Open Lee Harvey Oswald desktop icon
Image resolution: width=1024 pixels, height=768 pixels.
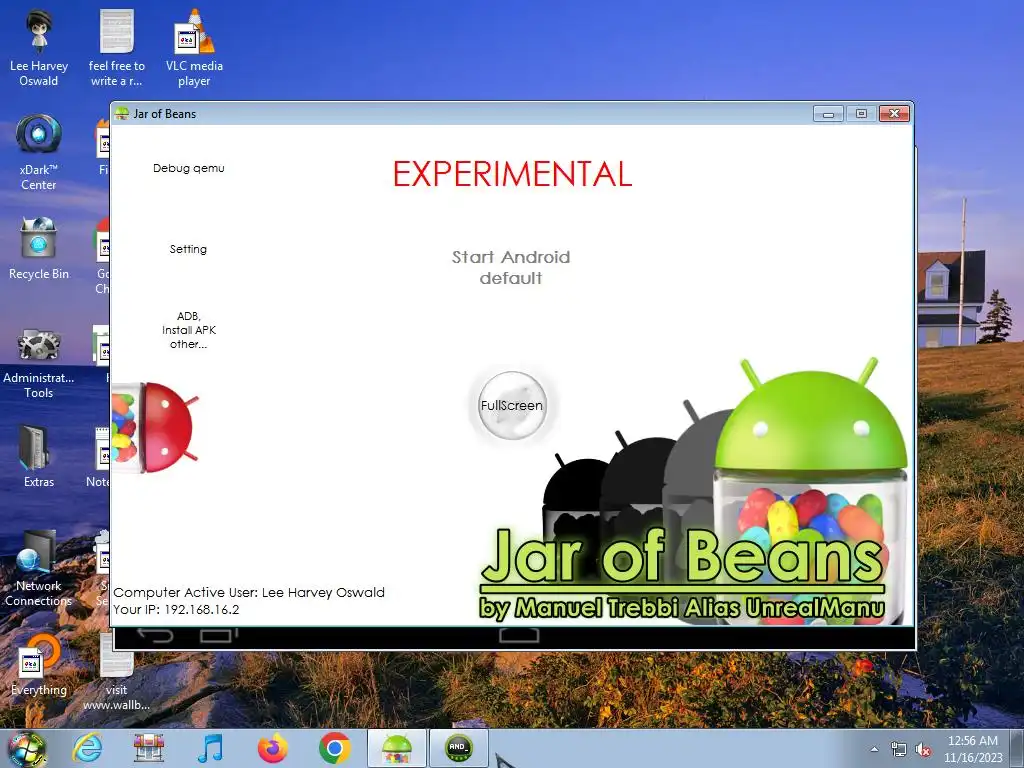click(x=39, y=49)
